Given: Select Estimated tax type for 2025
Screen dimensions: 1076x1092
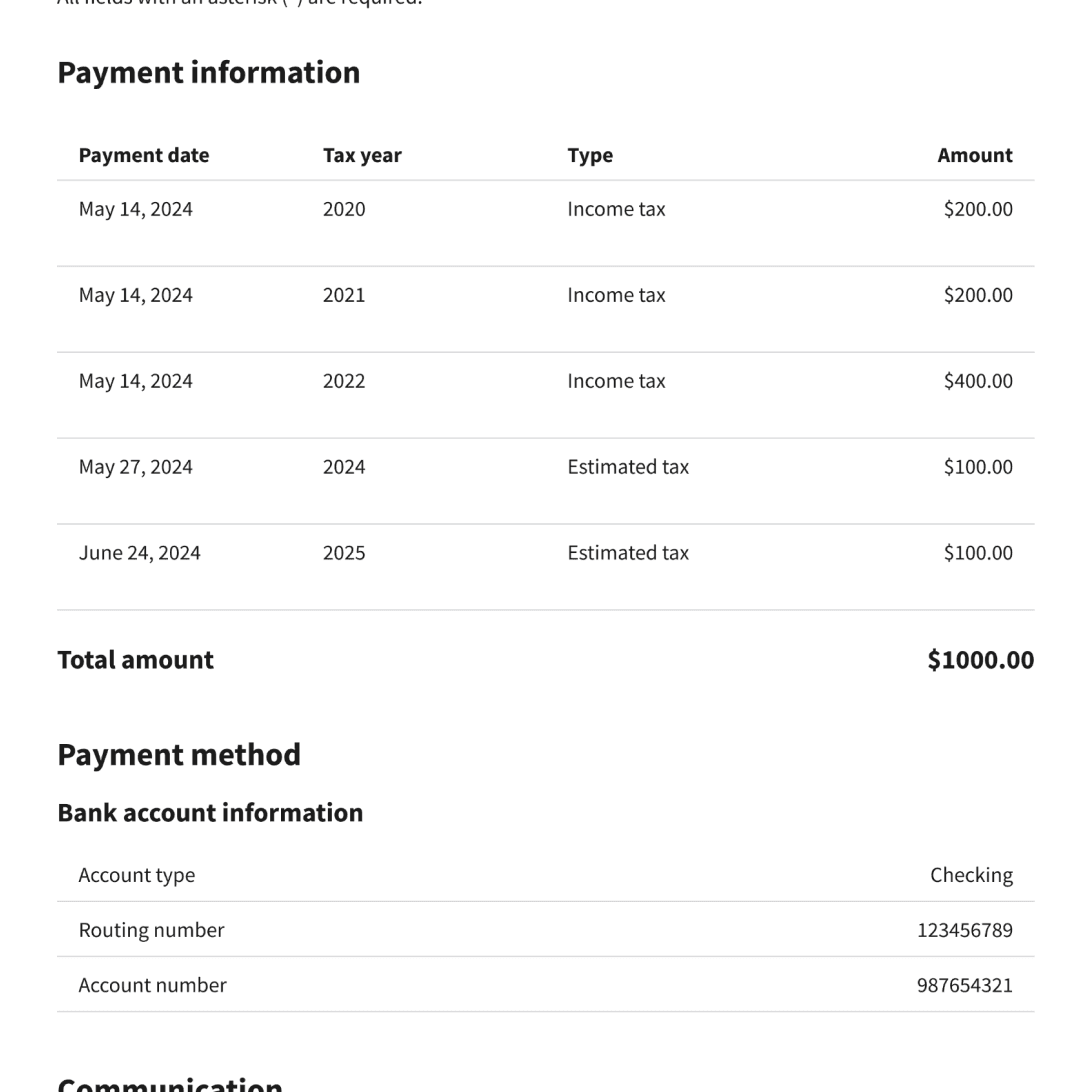Looking at the screenshot, I should click(x=628, y=553).
